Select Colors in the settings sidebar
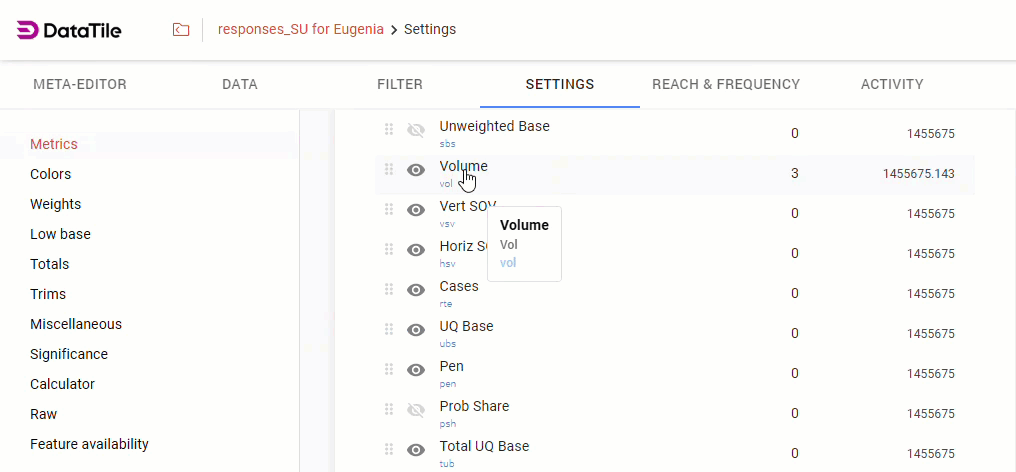This screenshot has width=1016, height=472. (51, 174)
